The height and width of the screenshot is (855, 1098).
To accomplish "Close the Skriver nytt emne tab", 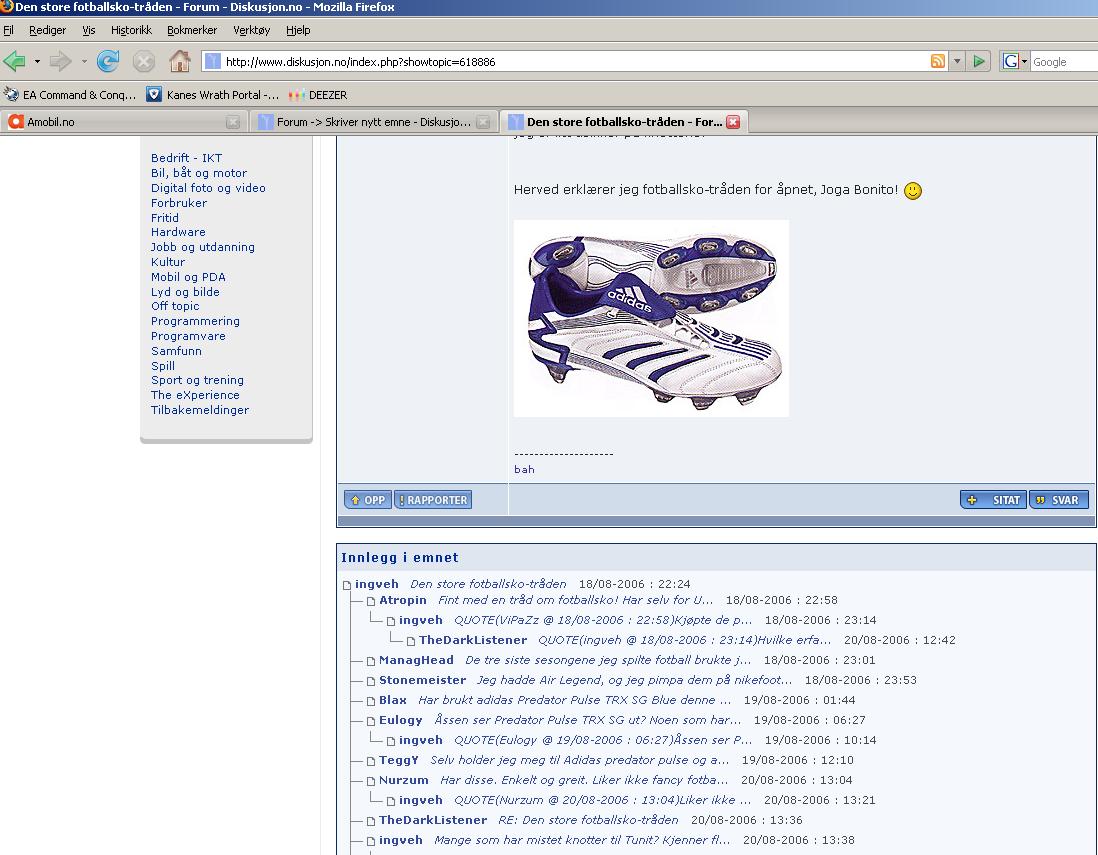I will pyautogui.click(x=482, y=122).
